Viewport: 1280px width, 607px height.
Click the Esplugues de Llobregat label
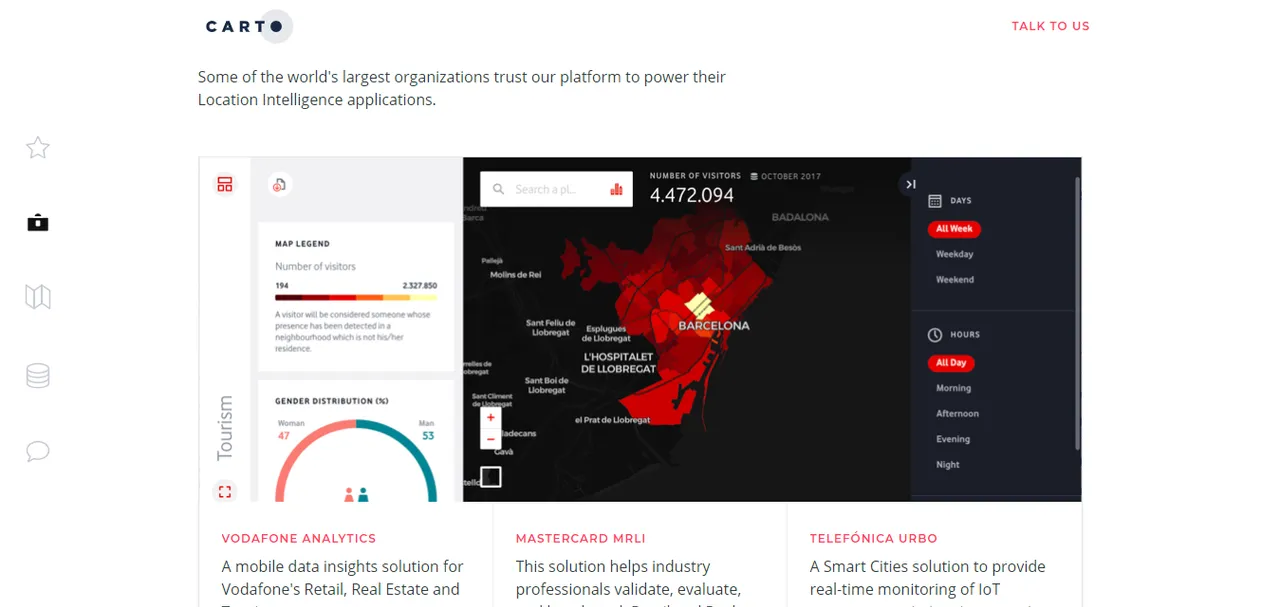point(605,333)
